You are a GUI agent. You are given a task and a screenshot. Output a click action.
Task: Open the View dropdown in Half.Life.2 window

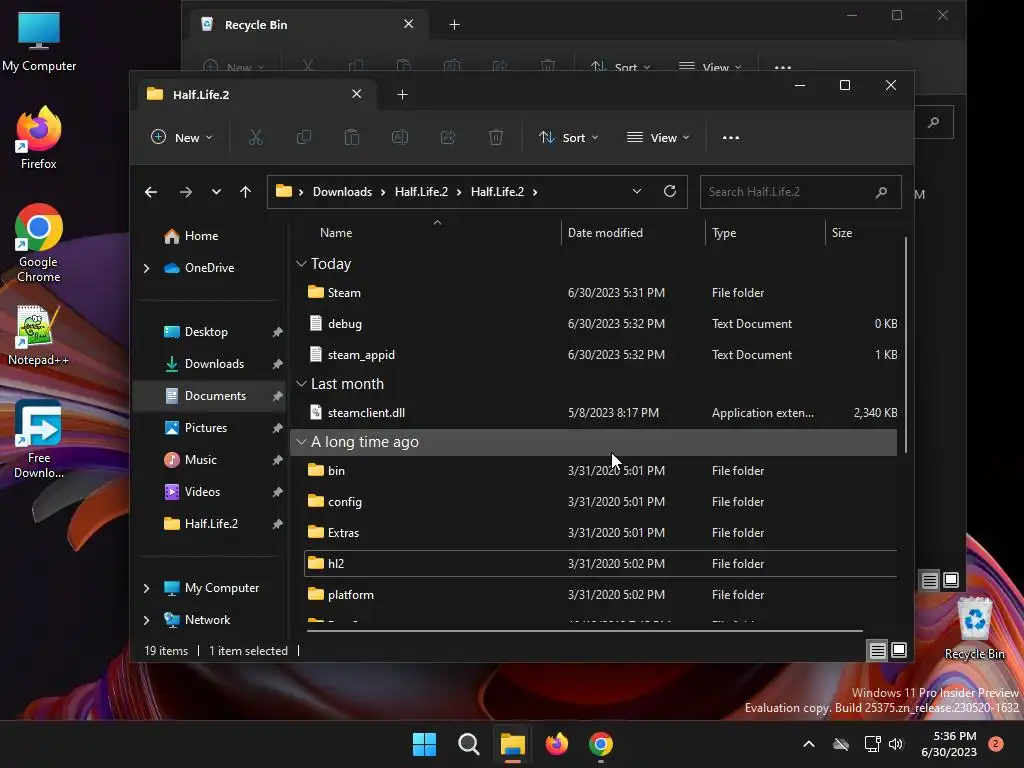(658, 138)
